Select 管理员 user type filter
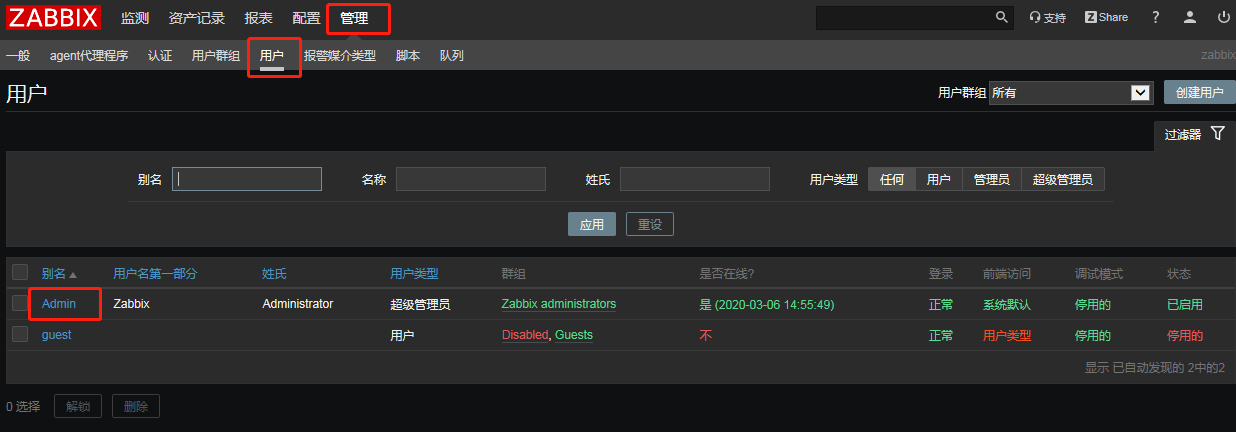1236x432 pixels. [992, 179]
